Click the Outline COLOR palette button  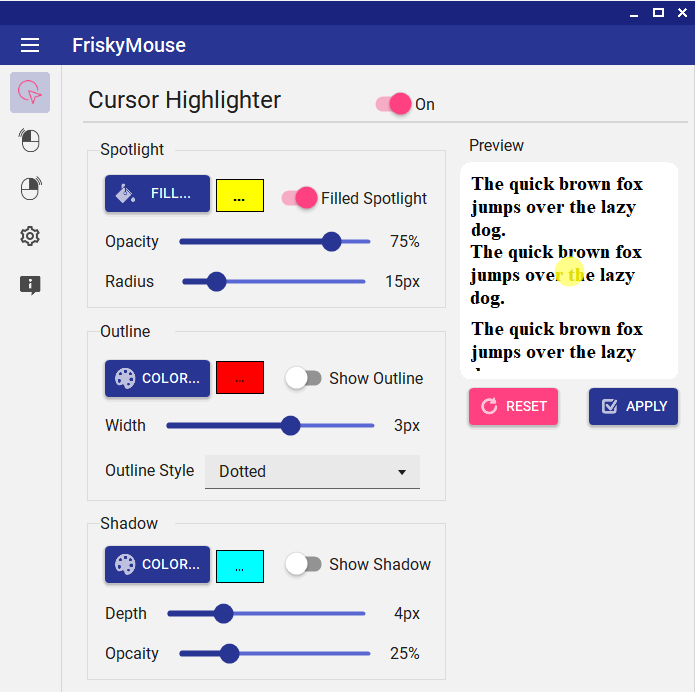(x=157, y=379)
